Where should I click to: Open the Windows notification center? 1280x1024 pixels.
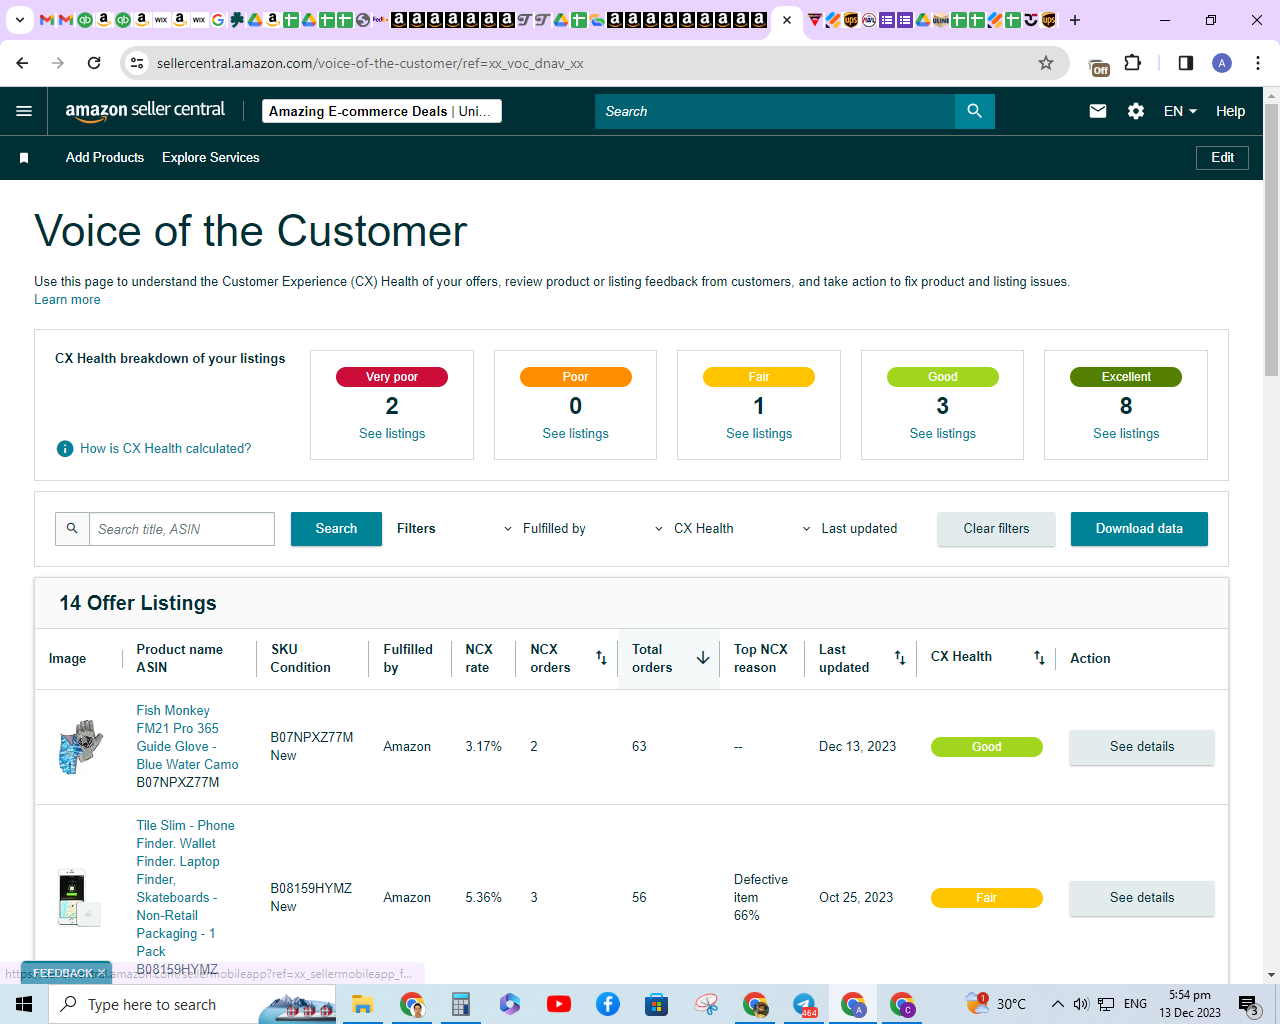(1248, 1004)
